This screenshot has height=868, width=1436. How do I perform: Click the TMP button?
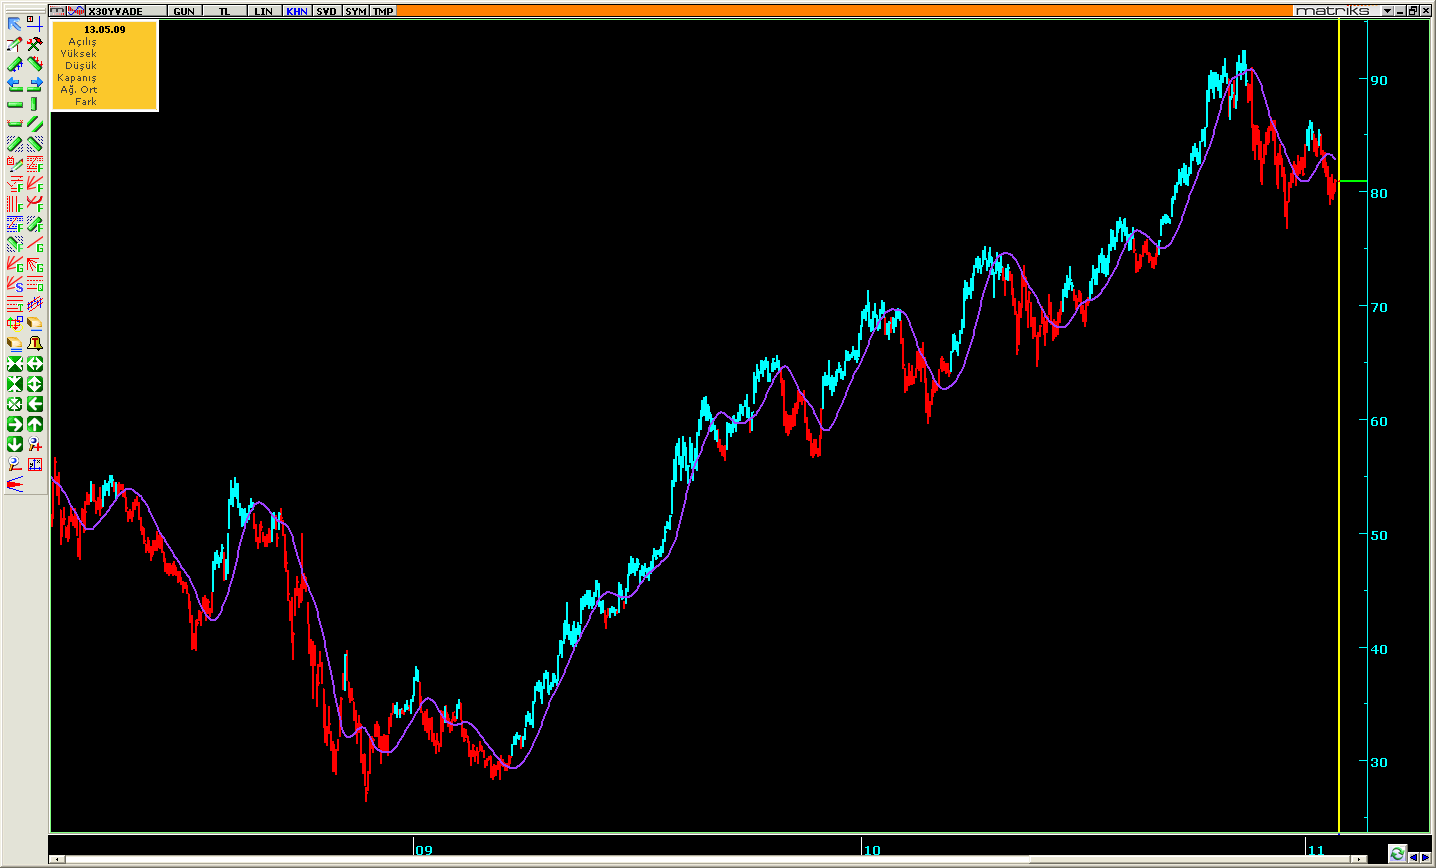pos(383,11)
